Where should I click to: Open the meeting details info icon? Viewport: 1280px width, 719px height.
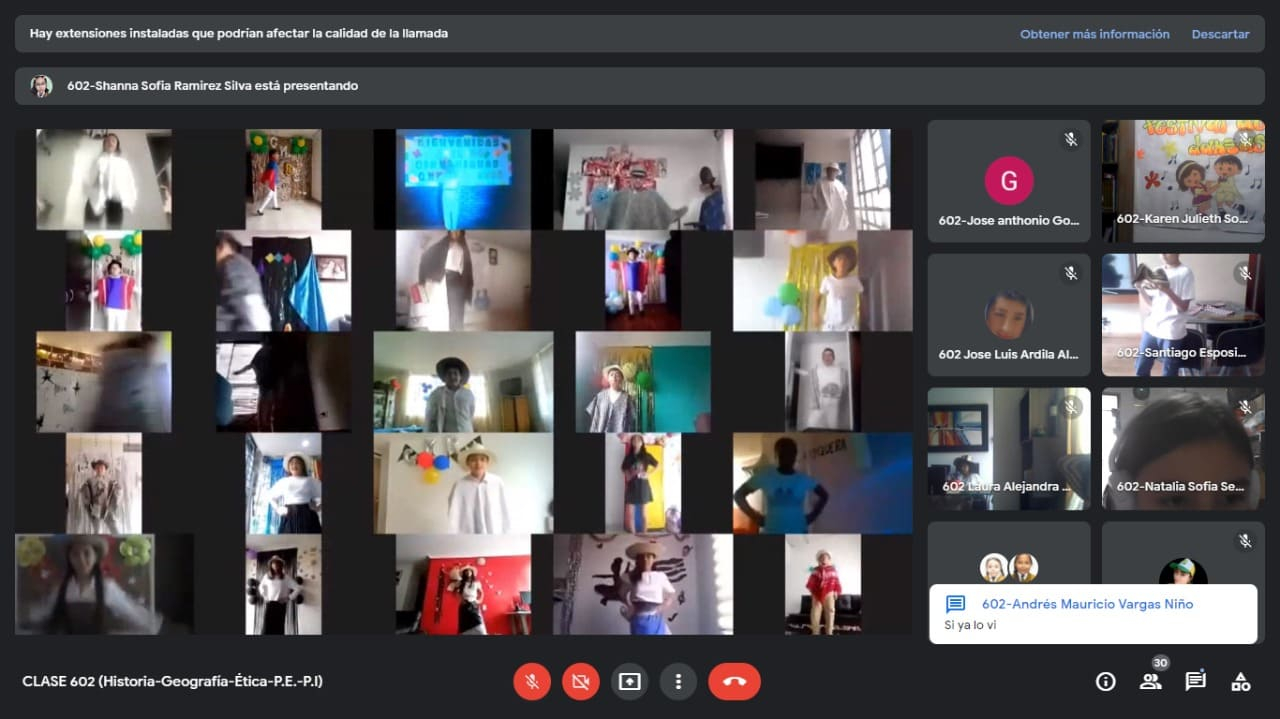pyautogui.click(x=1105, y=682)
